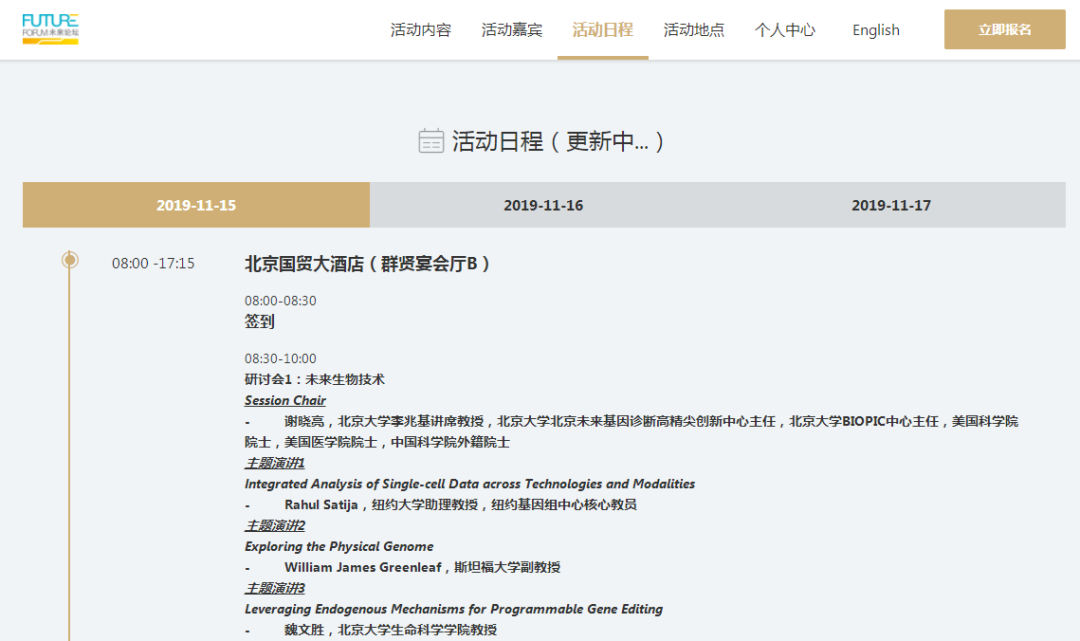Click the calendar icon beside 活动日程 heading
The height and width of the screenshot is (641, 1080).
pyautogui.click(x=431, y=141)
